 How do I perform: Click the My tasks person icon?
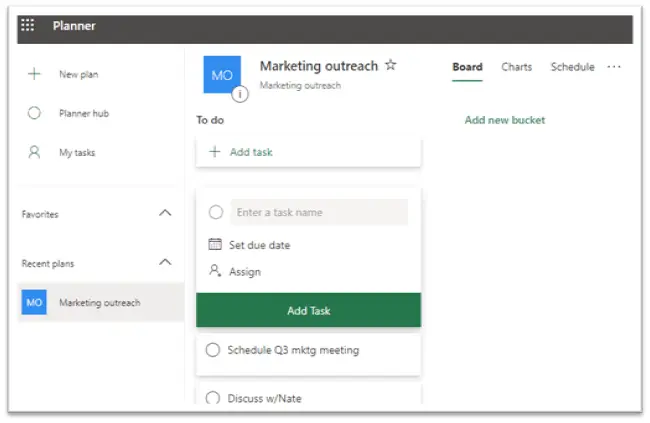pyautogui.click(x=34, y=152)
